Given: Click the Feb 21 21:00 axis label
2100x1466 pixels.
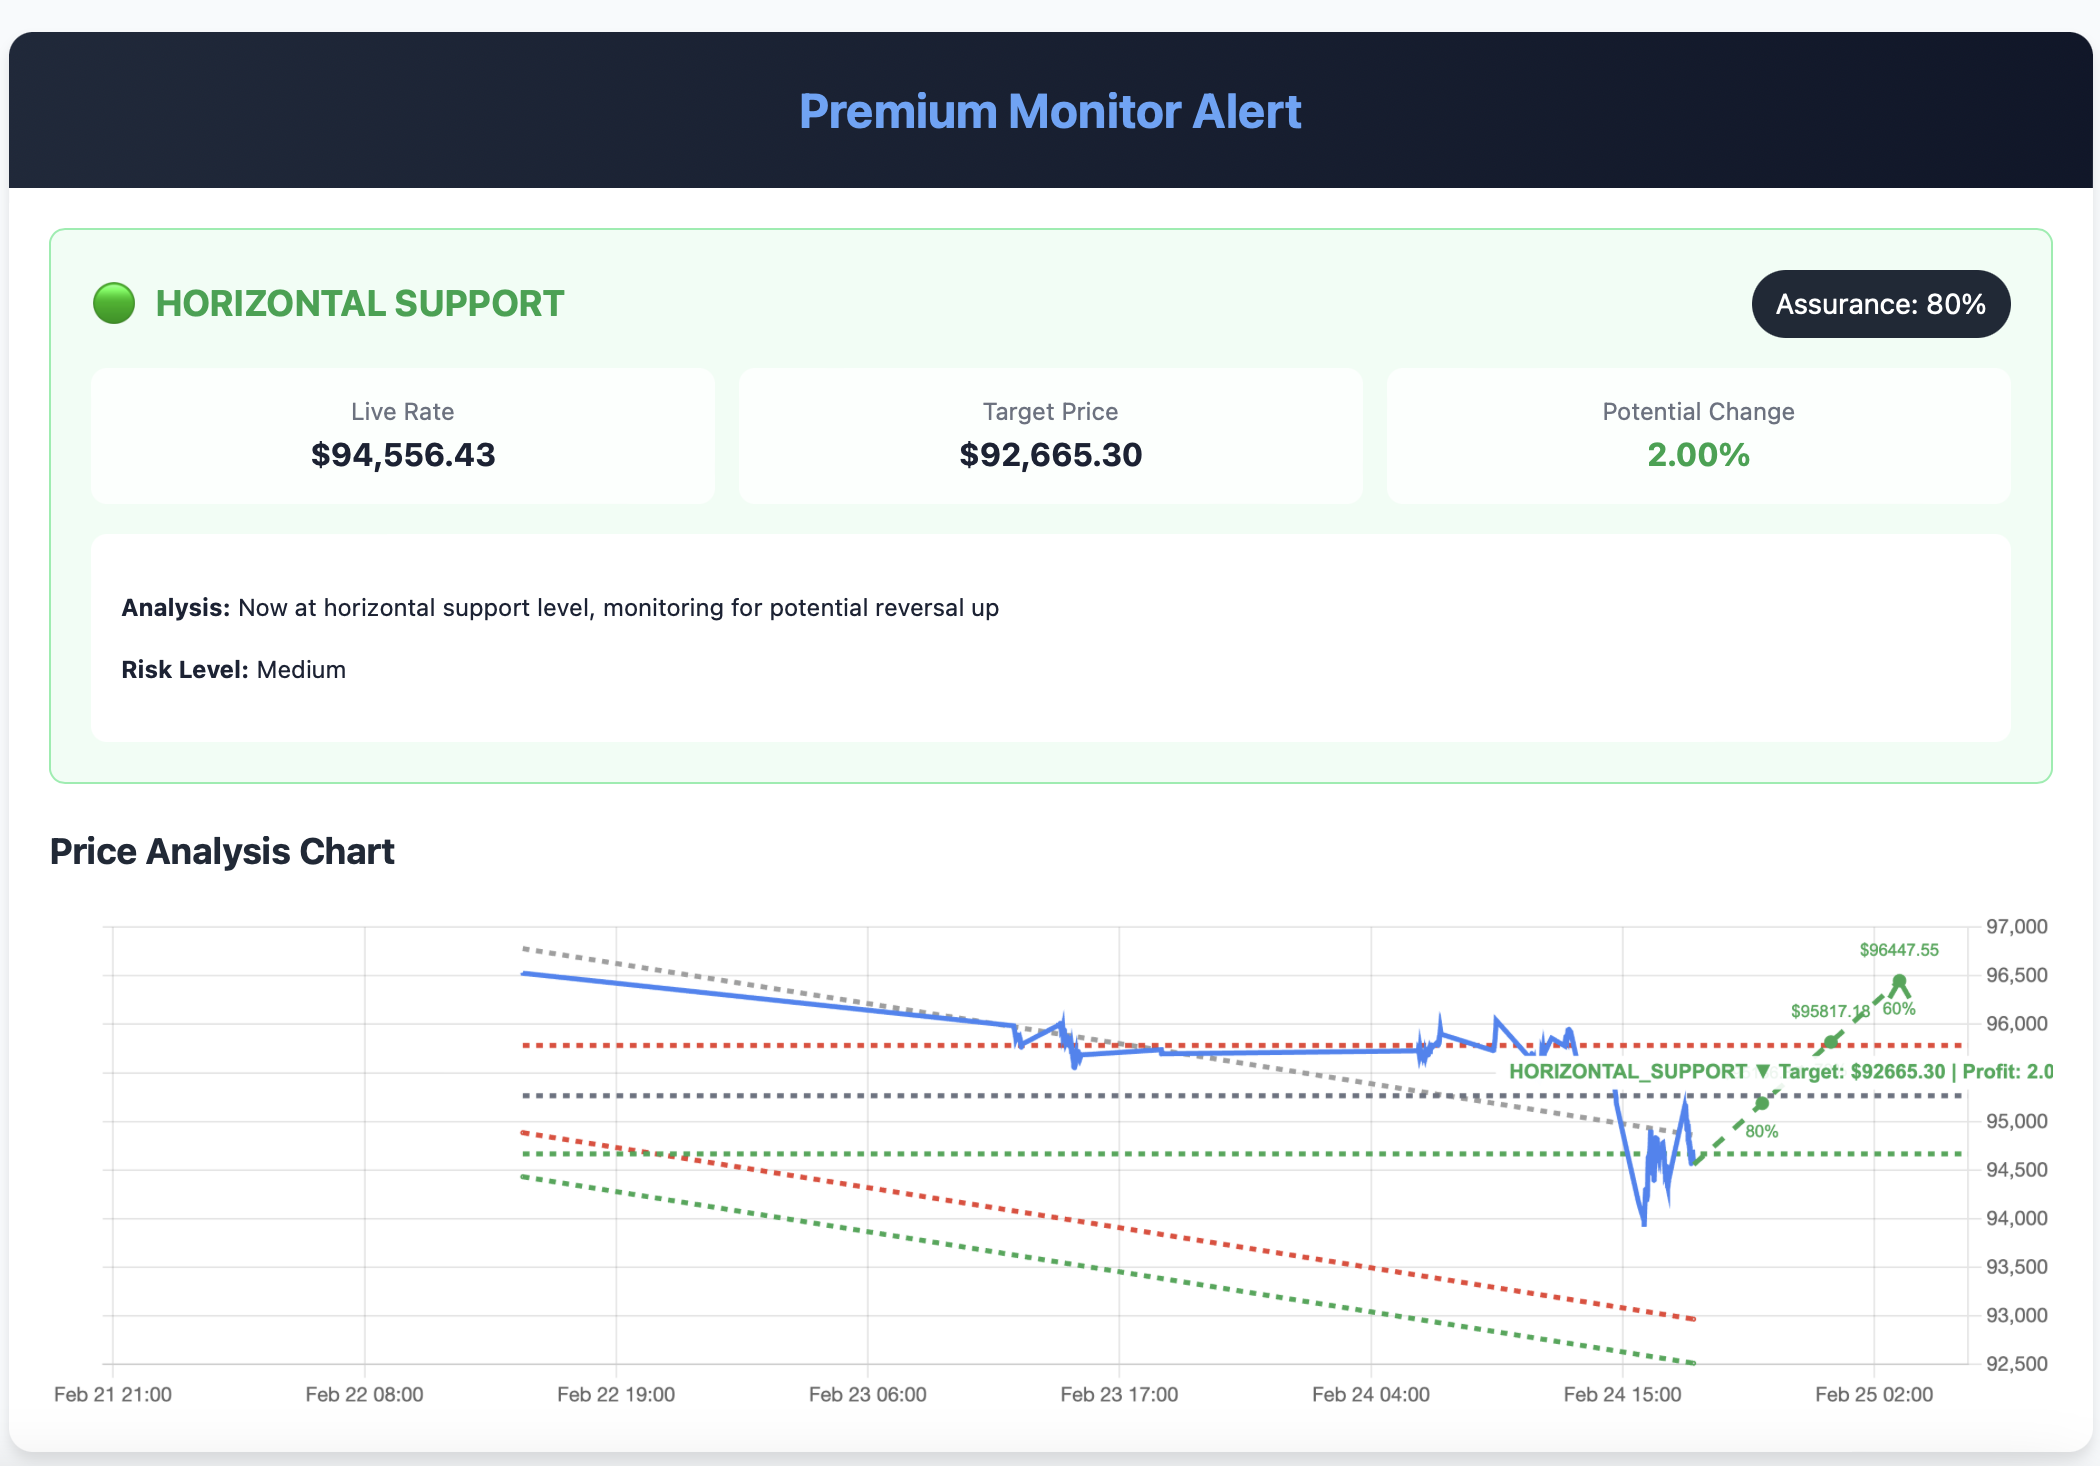Looking at the screenshot, I should (x=113, y=1394).
